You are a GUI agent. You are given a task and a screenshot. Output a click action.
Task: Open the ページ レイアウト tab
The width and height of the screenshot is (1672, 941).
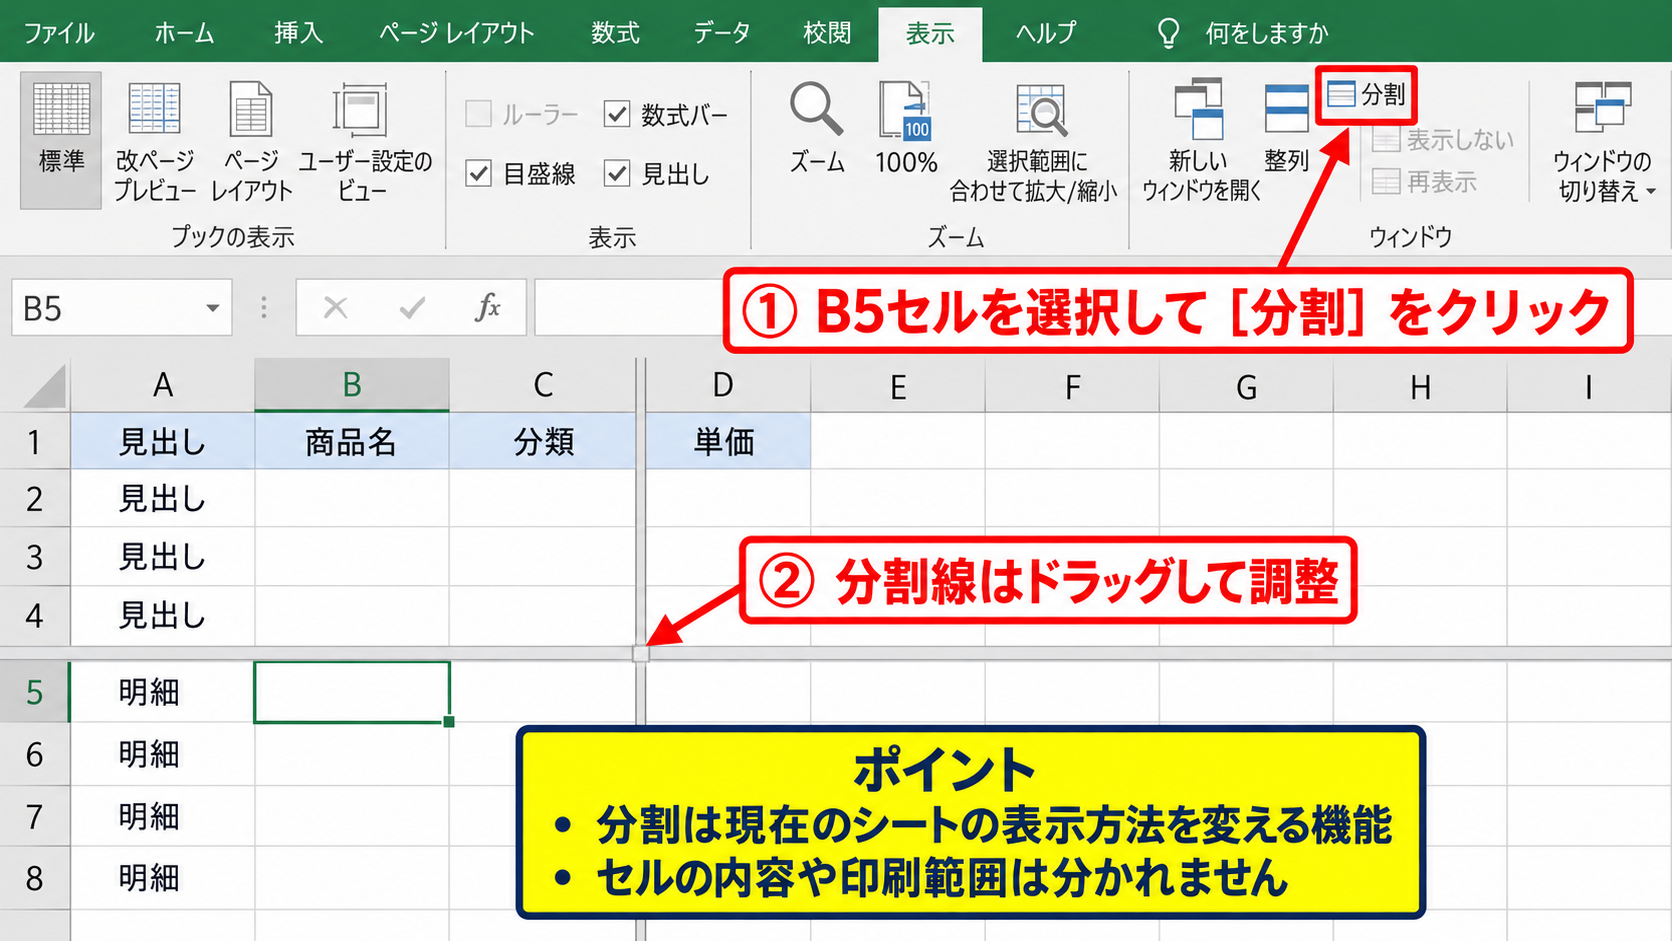tap(457, 33)
